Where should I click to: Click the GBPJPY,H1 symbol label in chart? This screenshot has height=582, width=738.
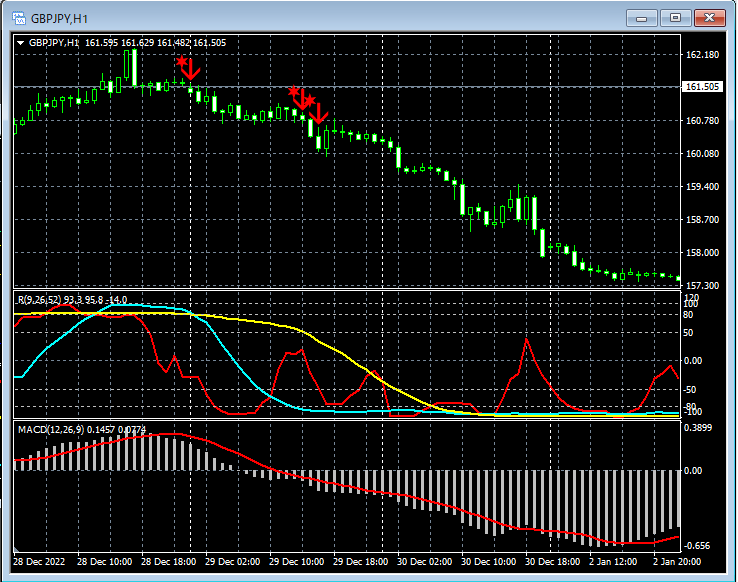[55, 43]
